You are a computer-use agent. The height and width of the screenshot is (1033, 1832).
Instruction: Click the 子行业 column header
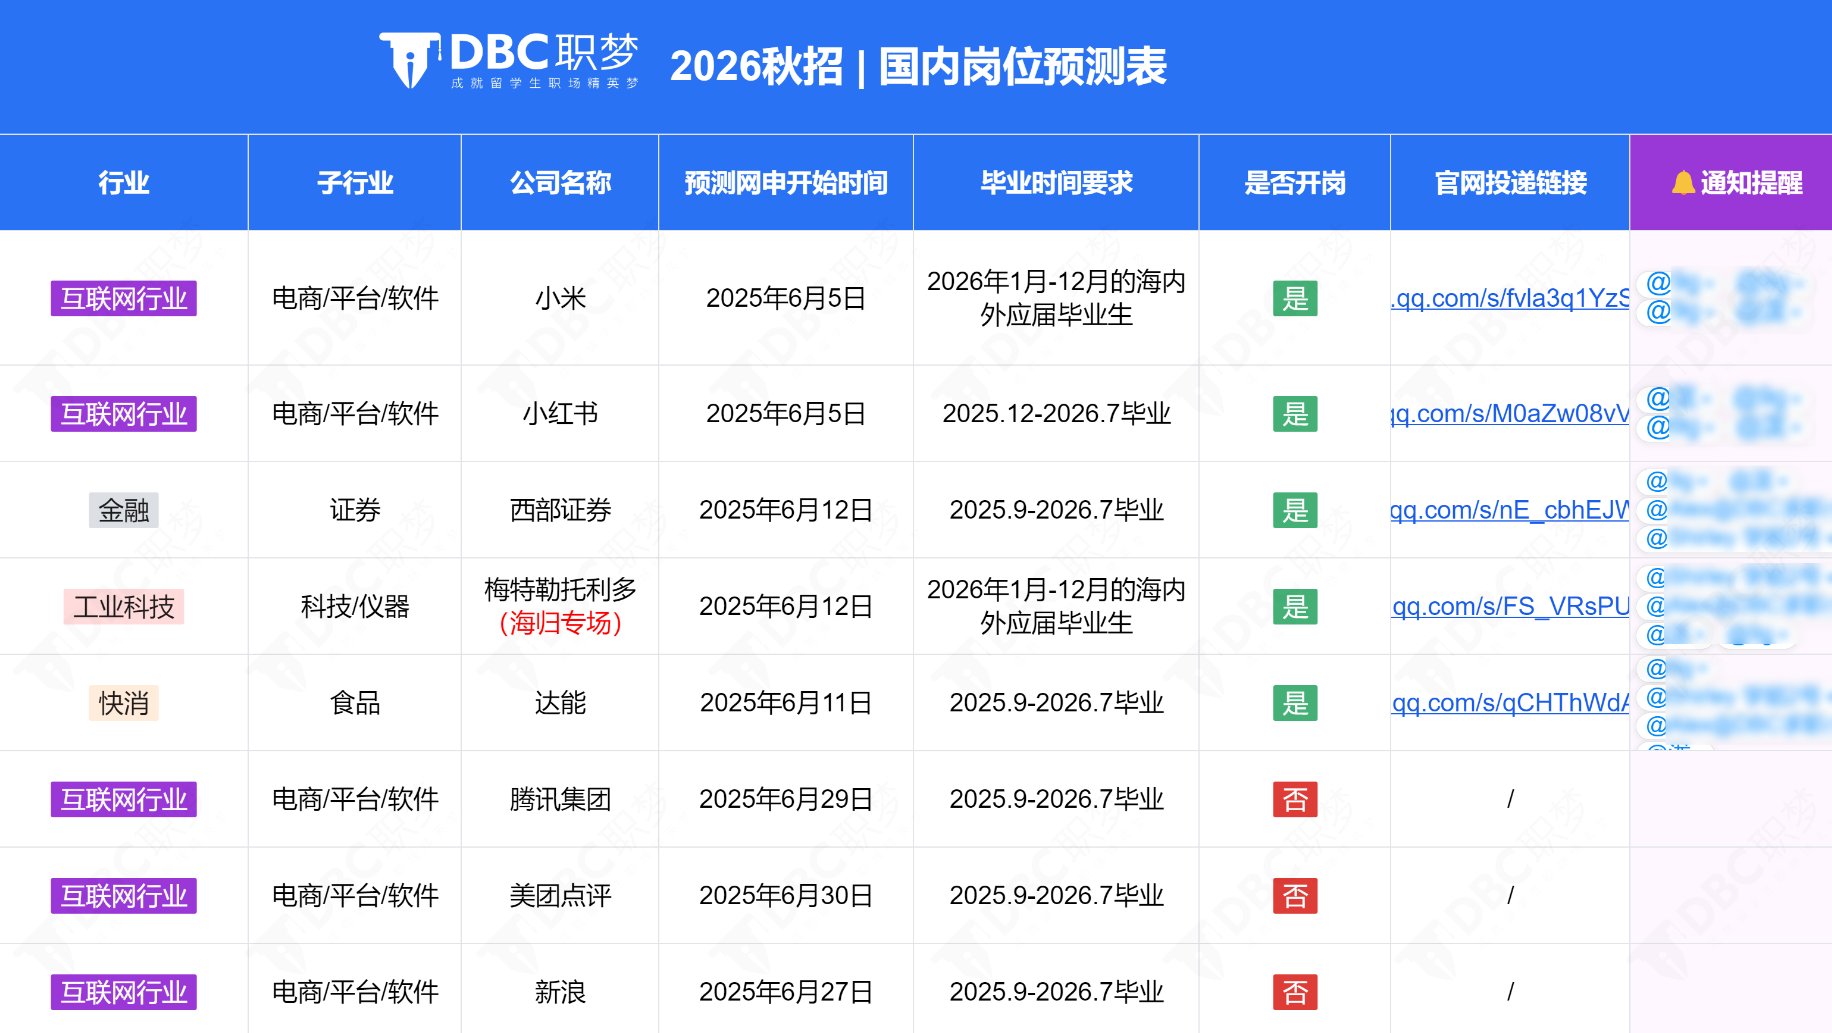[355, 183]
